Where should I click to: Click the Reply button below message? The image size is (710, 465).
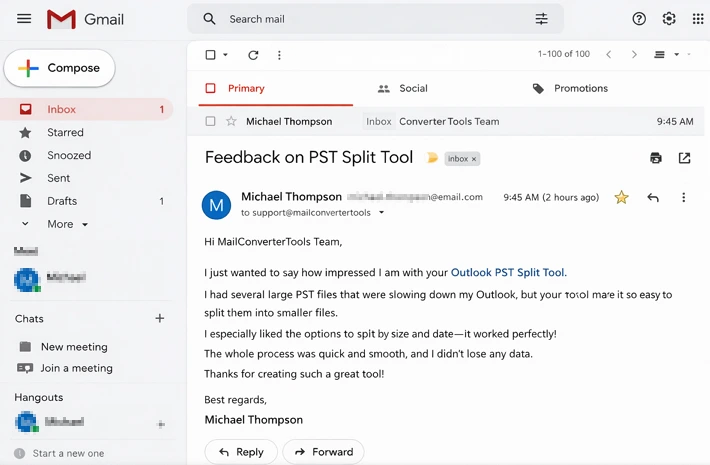241,452
